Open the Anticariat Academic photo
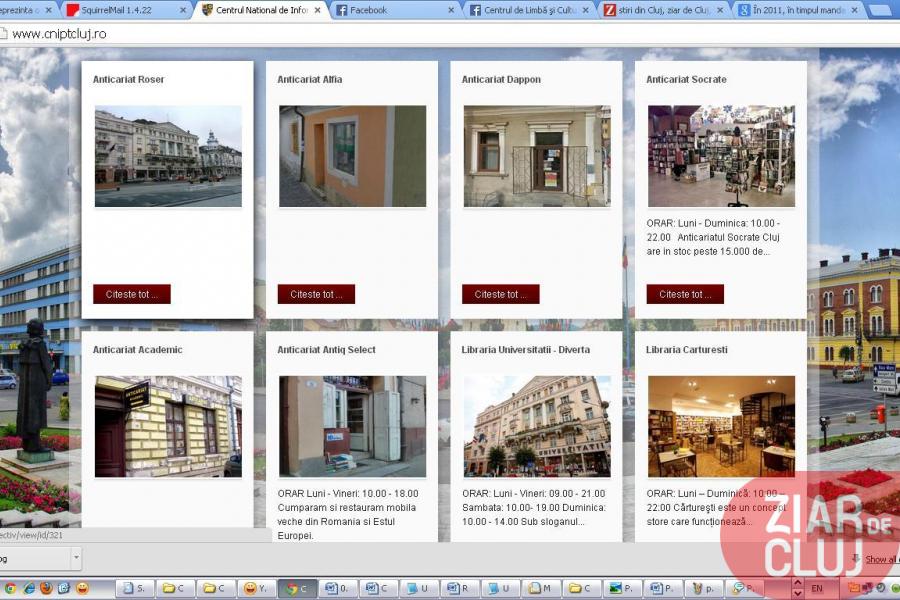This screenshot has width=900, height=600. coord(168,427)
